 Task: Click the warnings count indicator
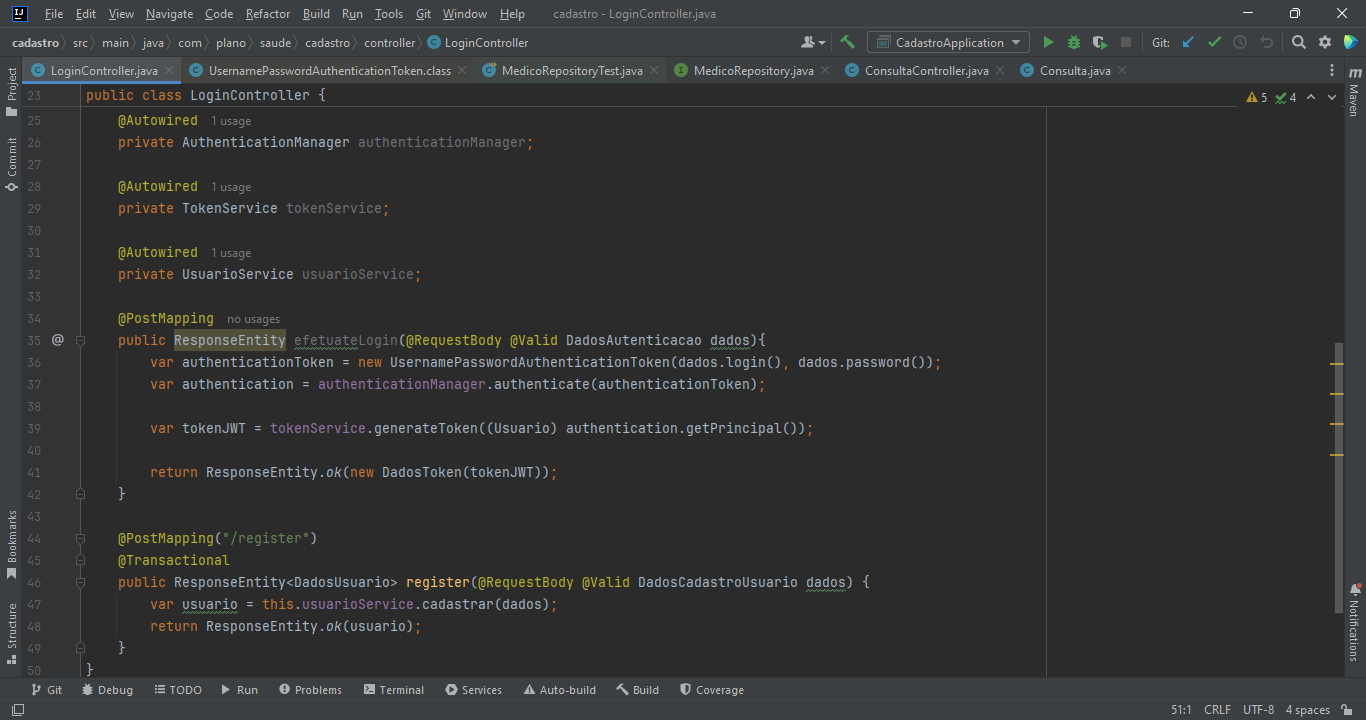tap(1257, 97)
